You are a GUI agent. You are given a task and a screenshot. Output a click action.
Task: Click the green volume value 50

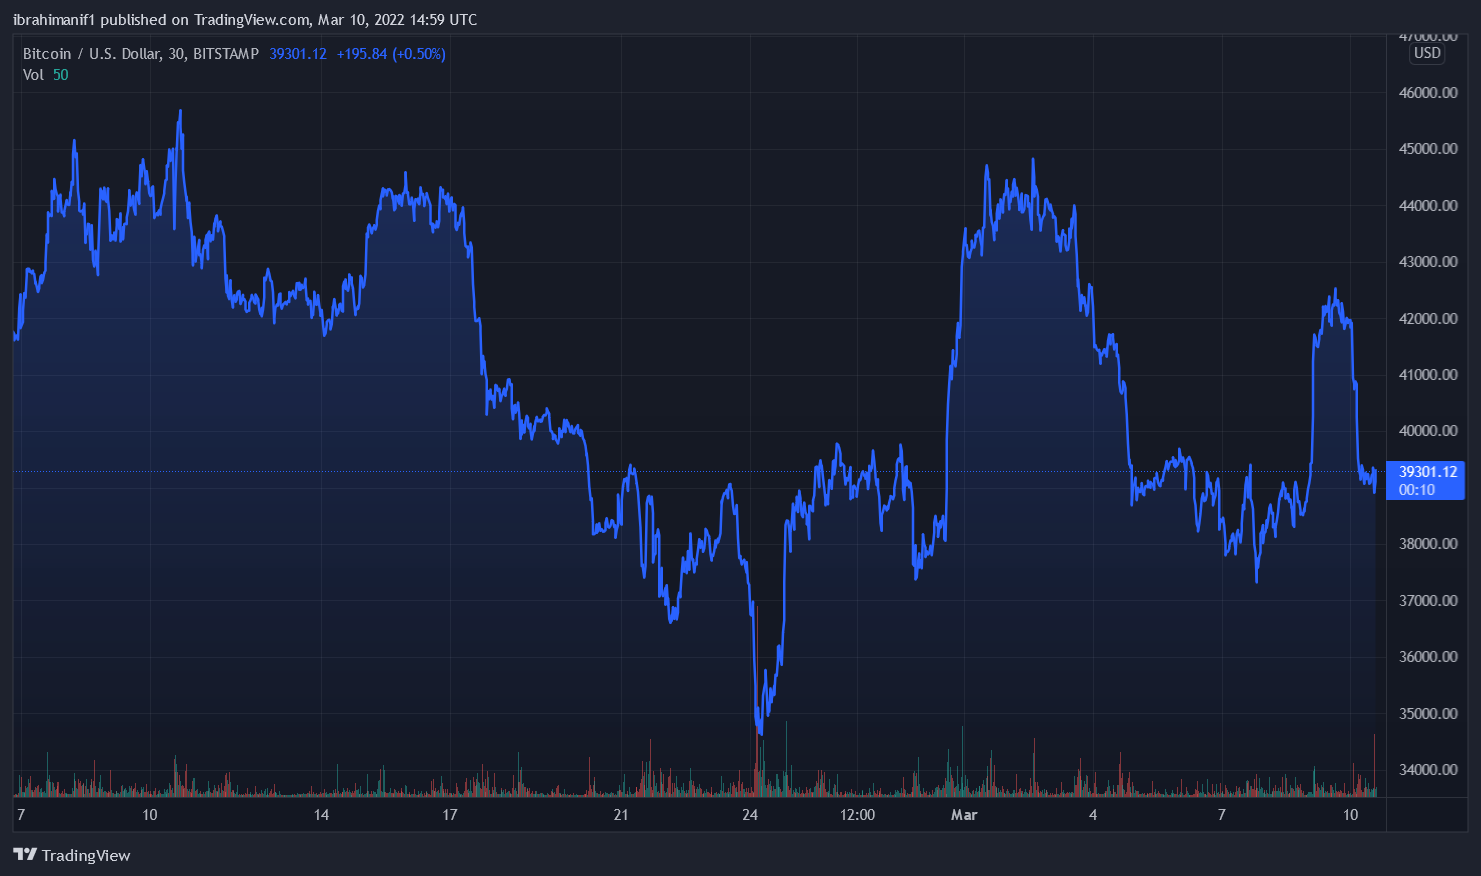61,74
